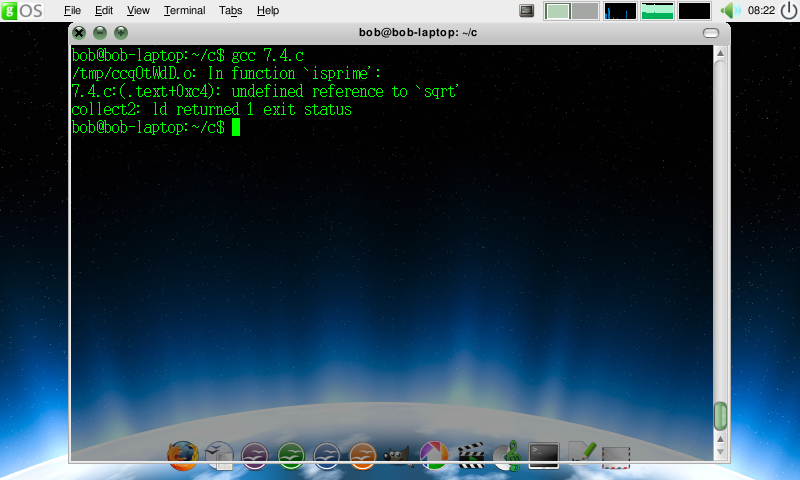Close the terminal window
Image resolution: width=800 pixels, height=480 pixels.
point(79,33)
